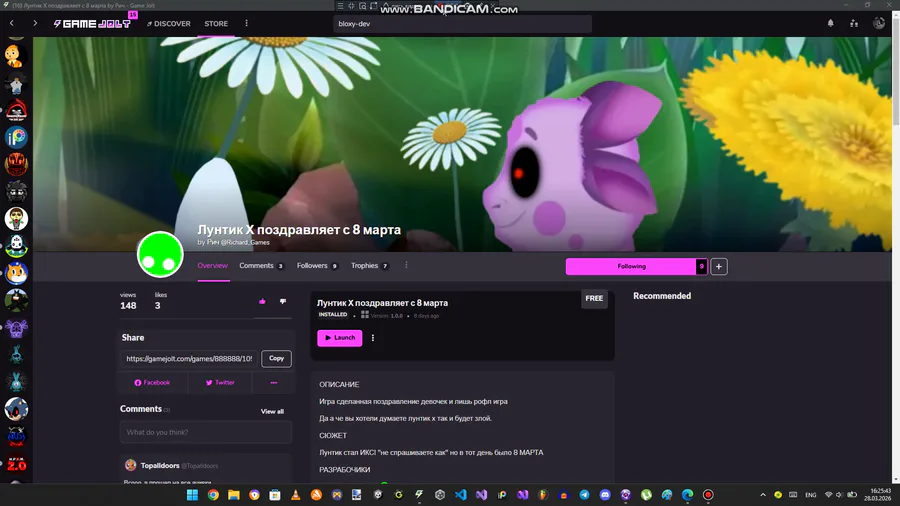
Task: Open the game page more options dots
Action: coord(406,265)
